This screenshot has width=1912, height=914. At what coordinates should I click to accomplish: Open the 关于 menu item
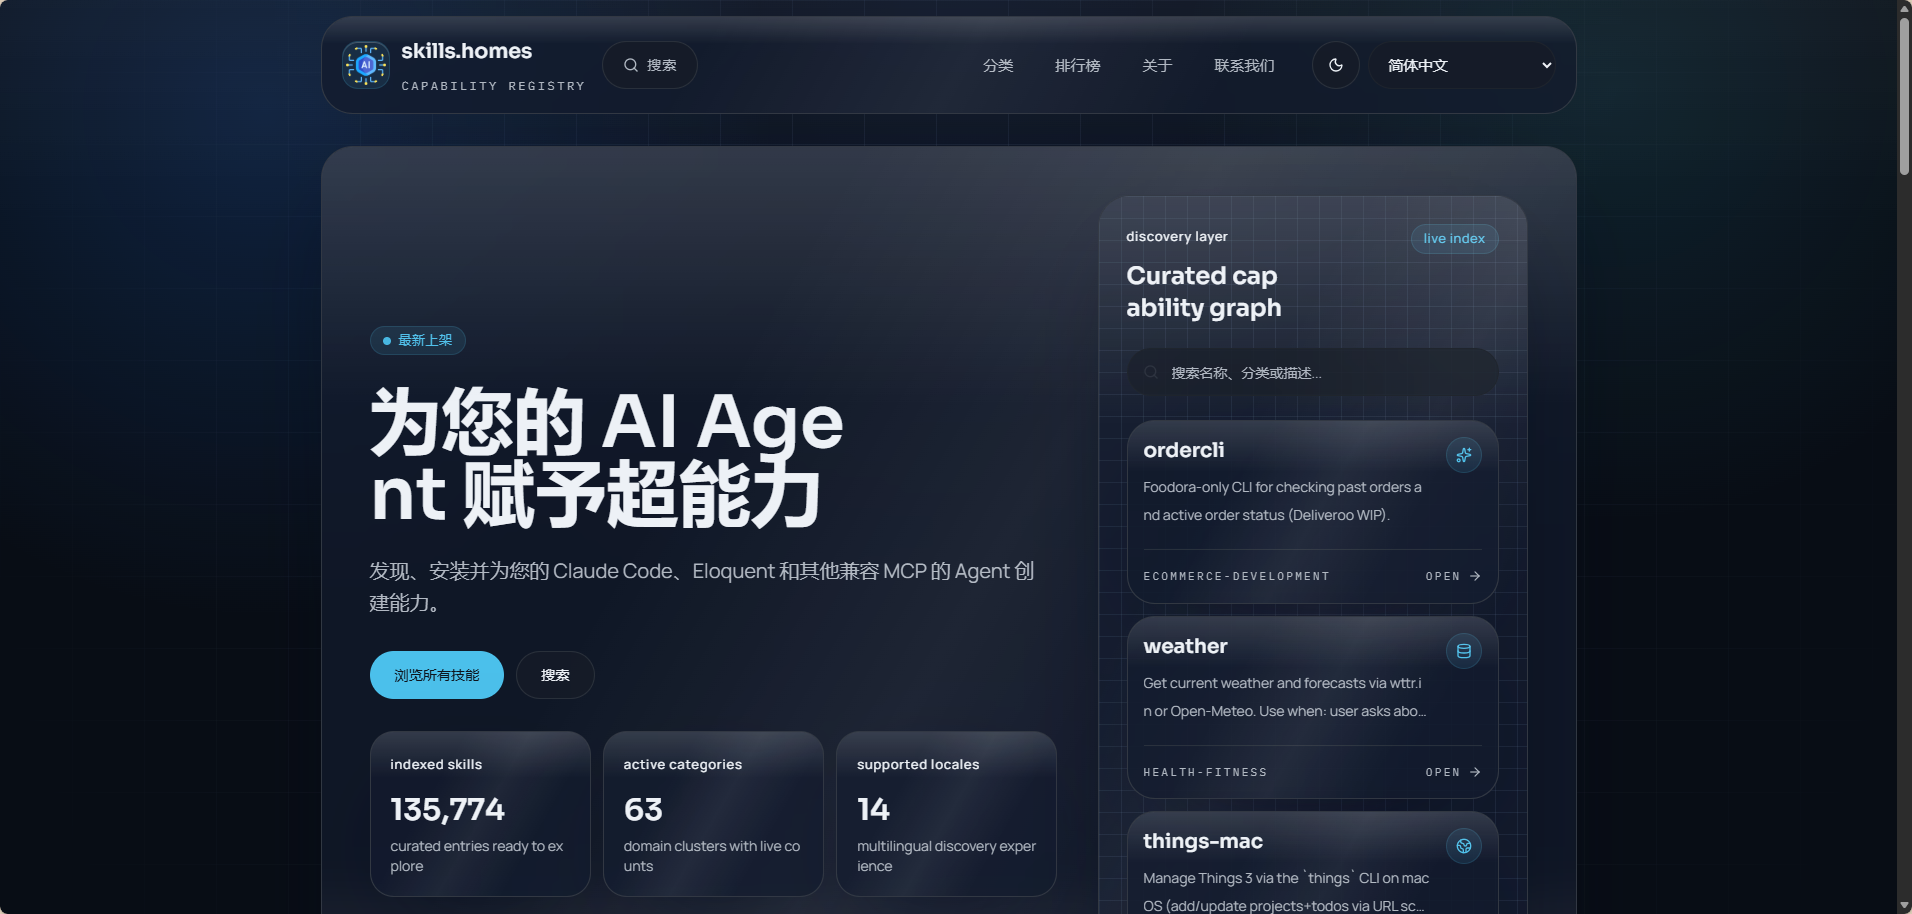point(1157,65)
